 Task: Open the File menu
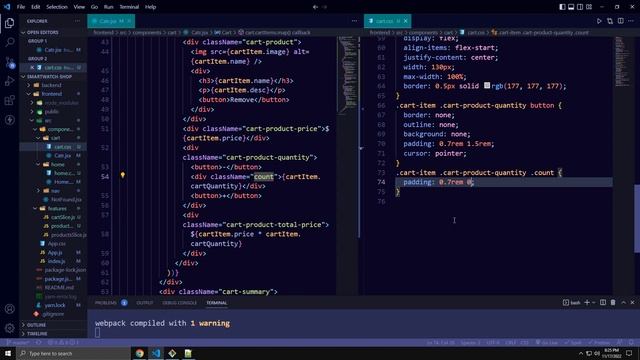[x=21, y=7]
